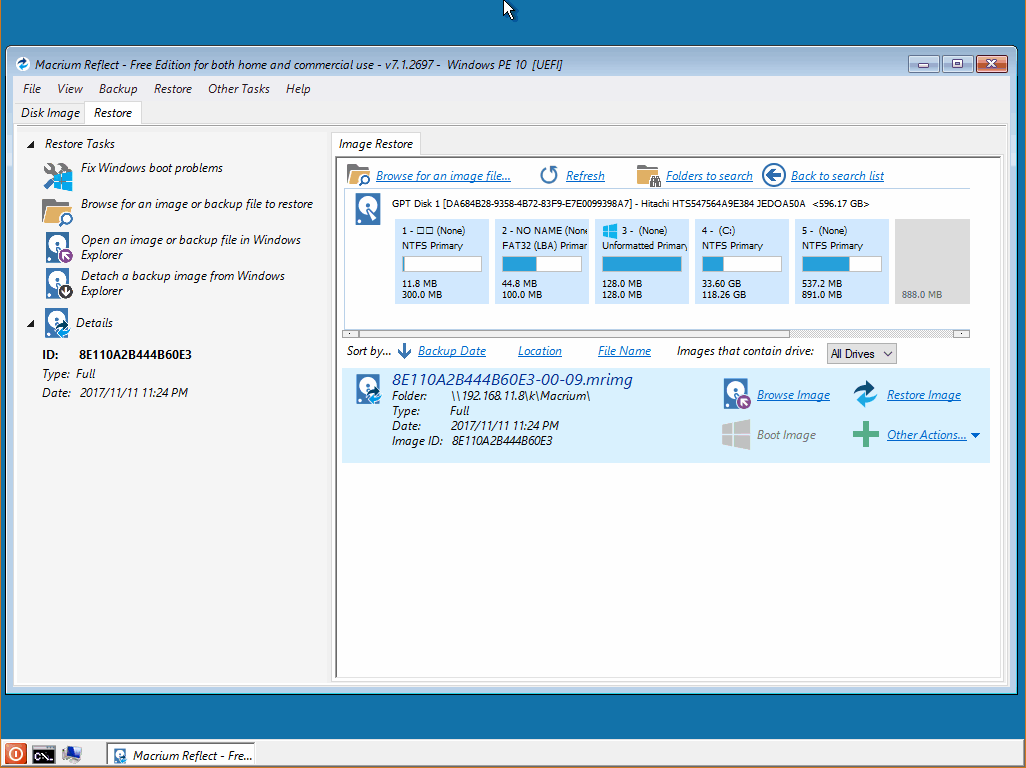Click the Refresh circular arrow icon
The image size is (1026, 768).
point(549,175)
